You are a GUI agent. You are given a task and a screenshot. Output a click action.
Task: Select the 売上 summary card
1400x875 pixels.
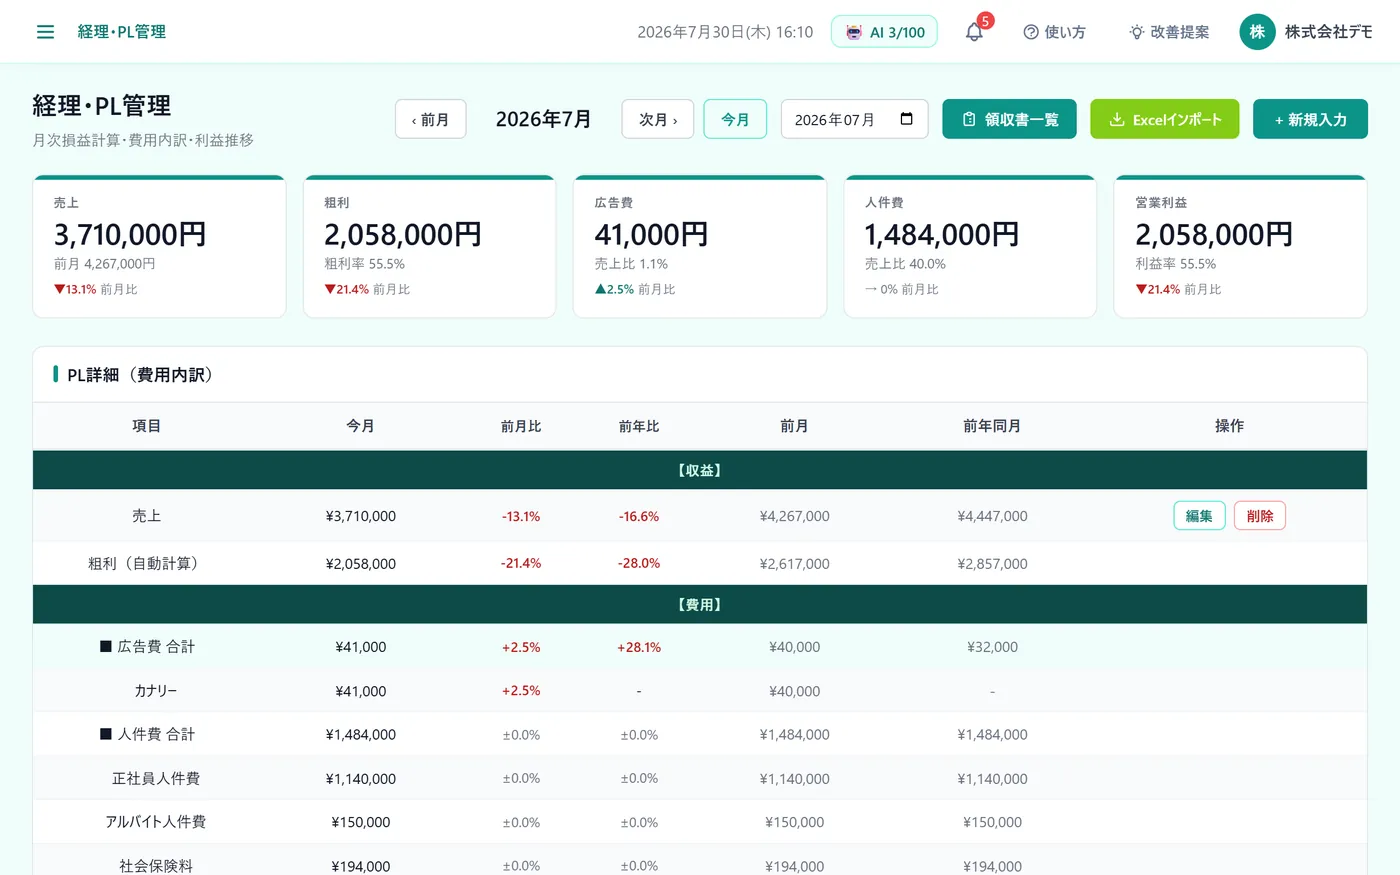click(x=159, y=247)
